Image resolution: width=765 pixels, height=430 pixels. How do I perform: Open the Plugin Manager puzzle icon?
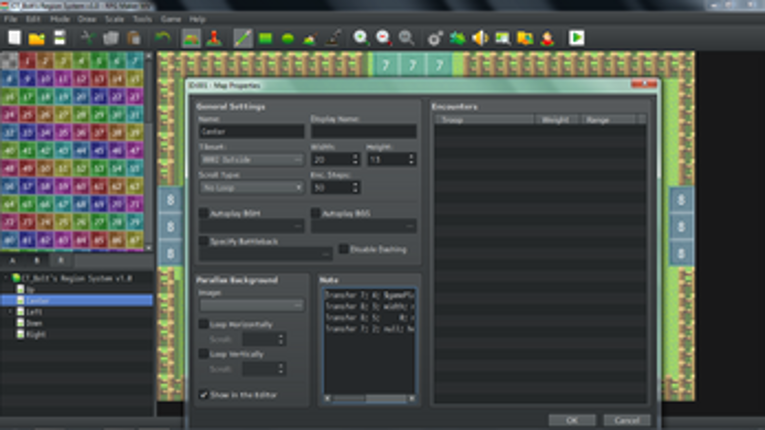pos(458,38)
